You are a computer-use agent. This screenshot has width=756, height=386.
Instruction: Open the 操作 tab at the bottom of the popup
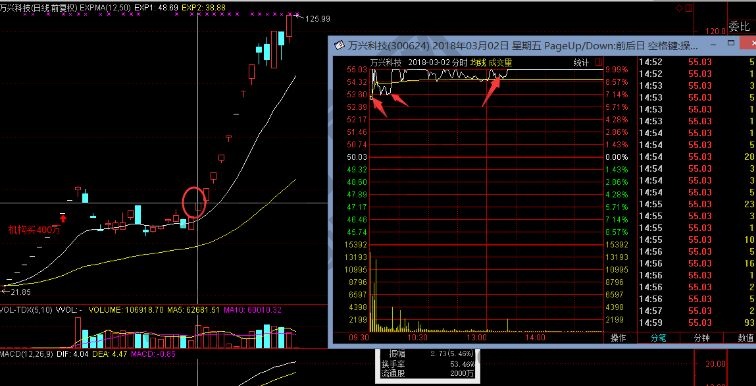click(x=619, y=338)
